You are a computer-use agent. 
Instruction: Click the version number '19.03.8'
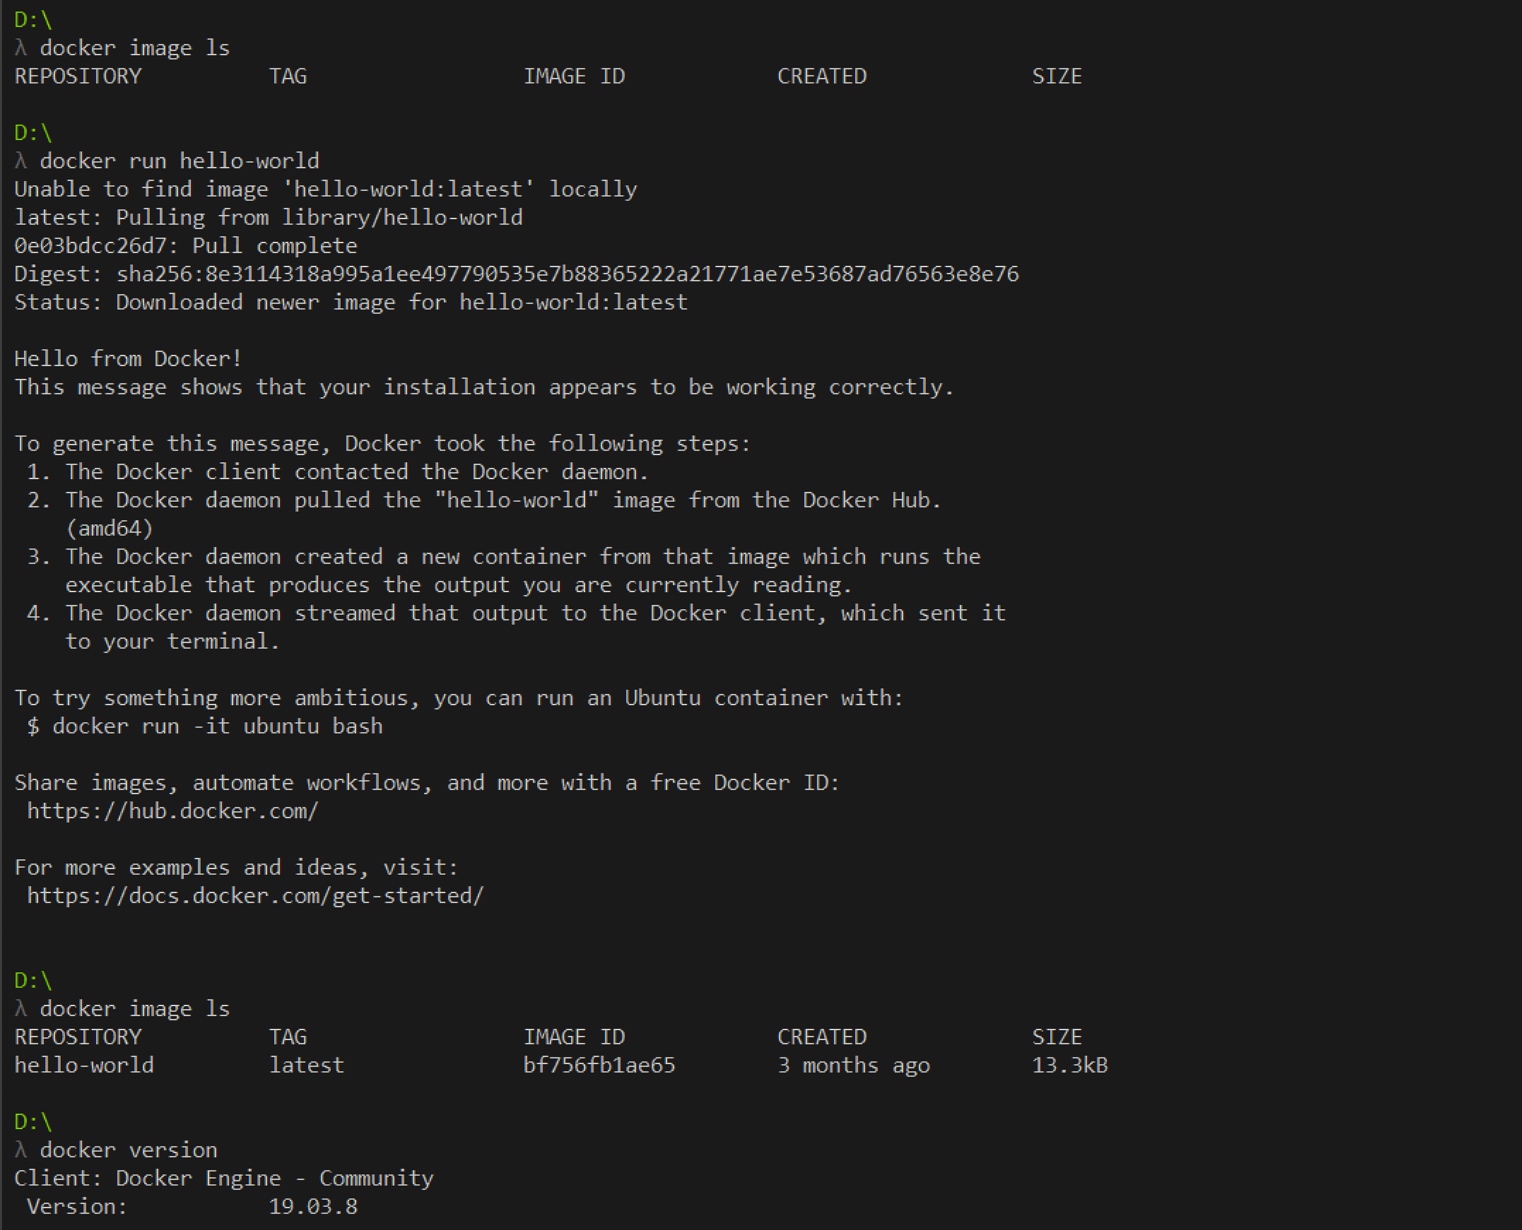313,1207
